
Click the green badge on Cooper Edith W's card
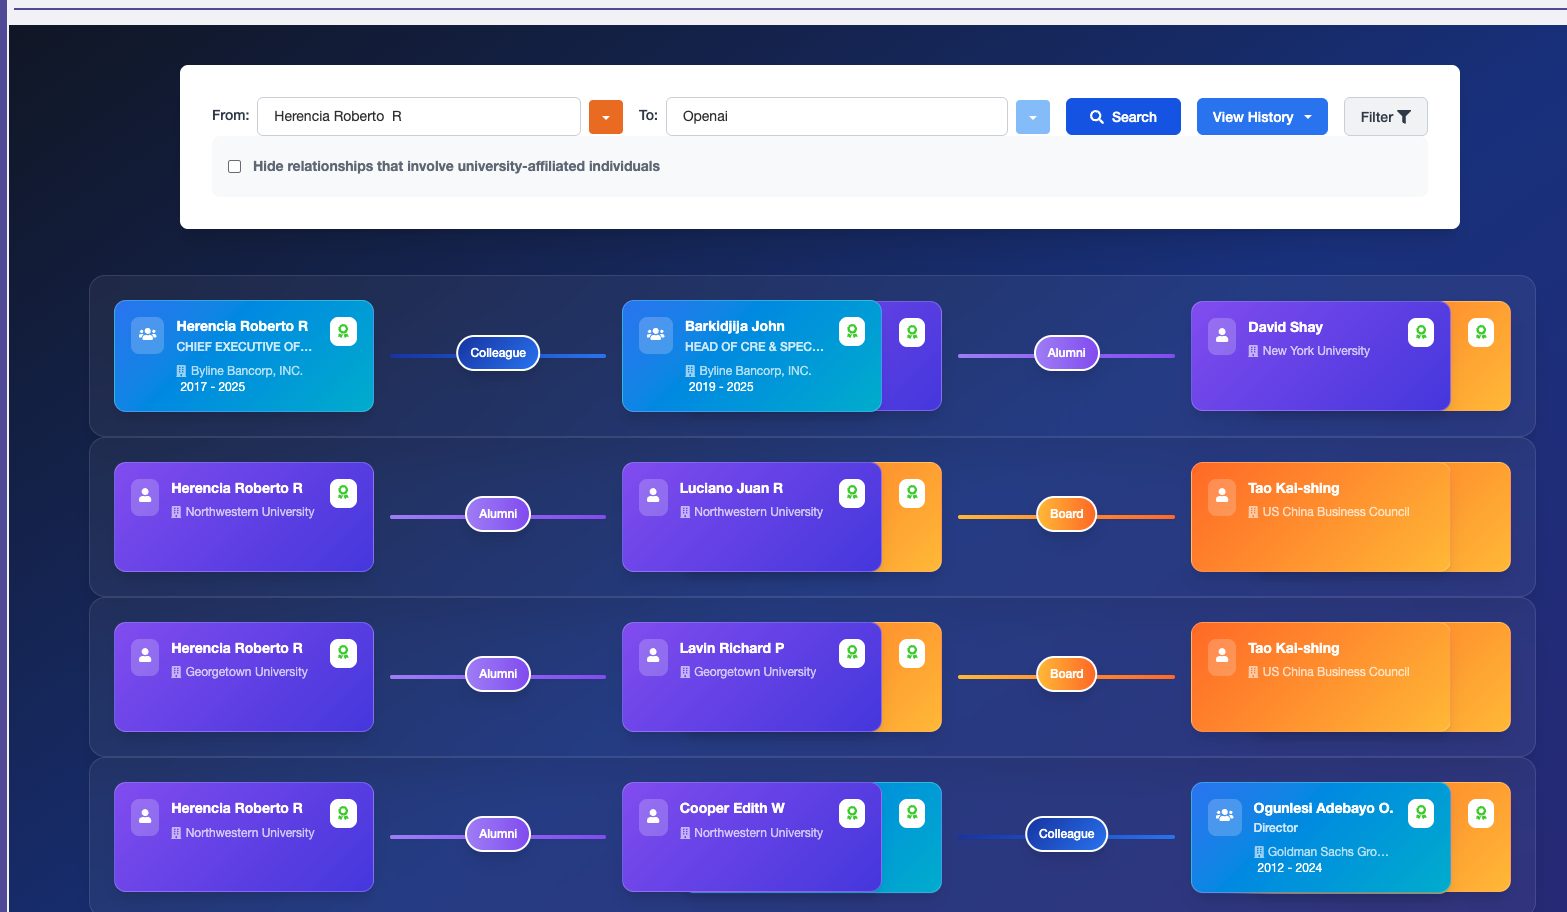pos(852,813)
